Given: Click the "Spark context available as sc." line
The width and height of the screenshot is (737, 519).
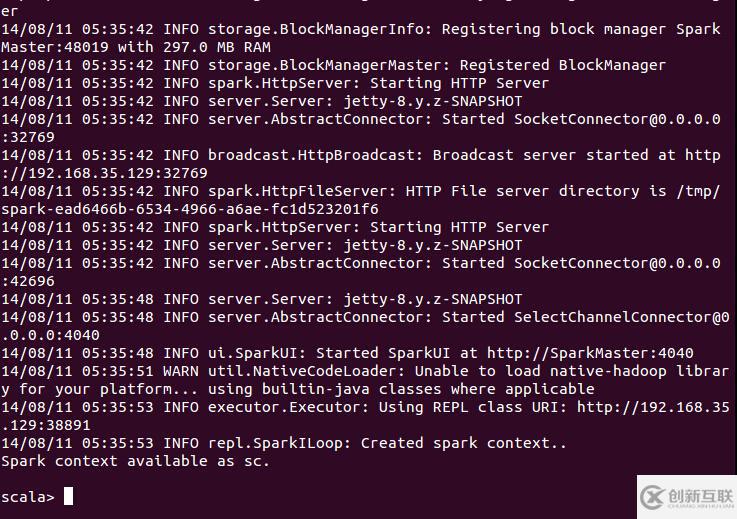Looking at the screenshot, I should tap(136, 461).
